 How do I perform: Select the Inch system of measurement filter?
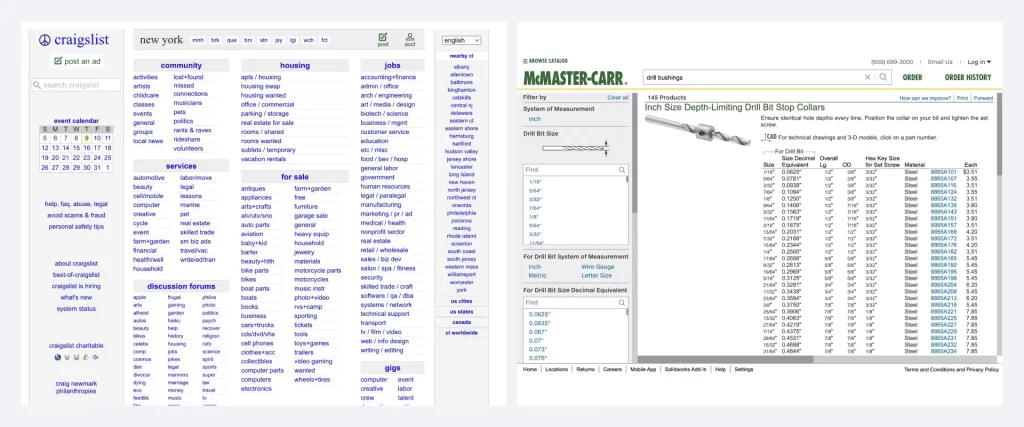pyautogui.click(x=535, y=119)
